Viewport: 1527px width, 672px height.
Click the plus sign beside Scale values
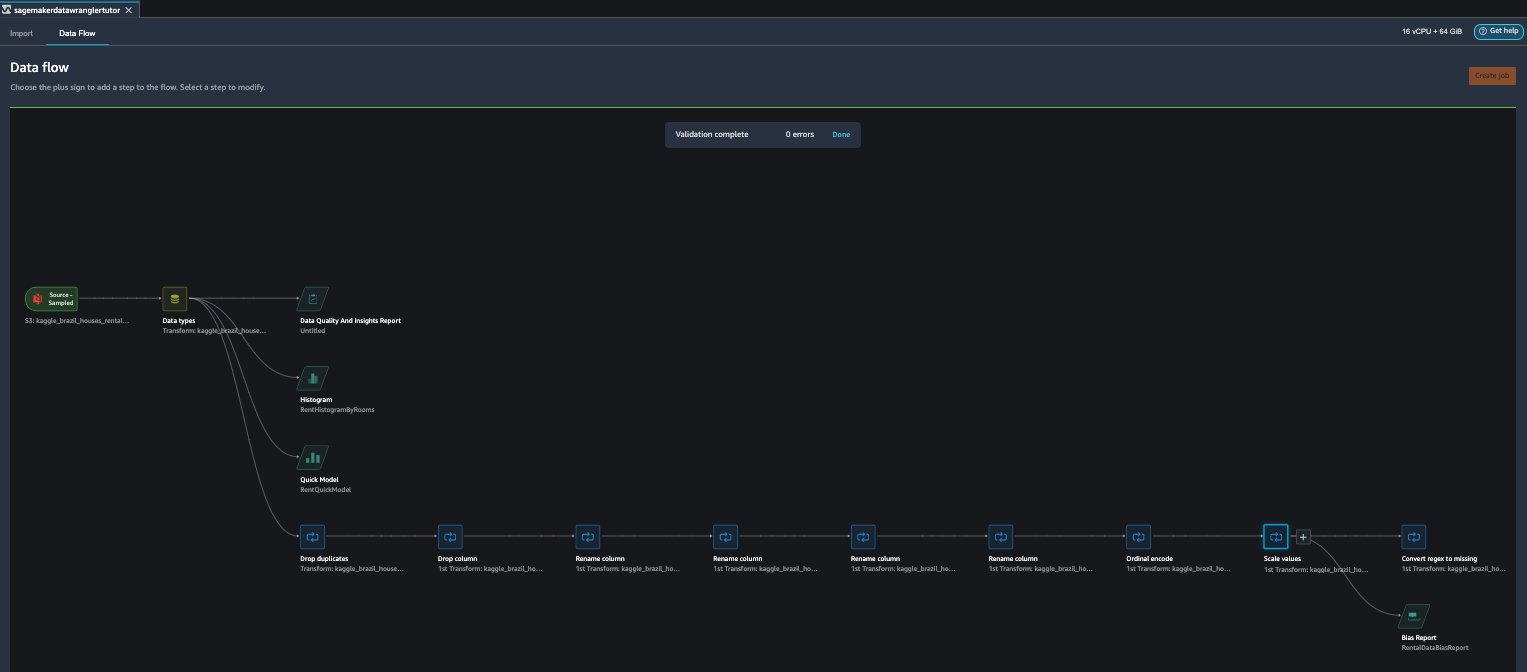(1303, 537)
